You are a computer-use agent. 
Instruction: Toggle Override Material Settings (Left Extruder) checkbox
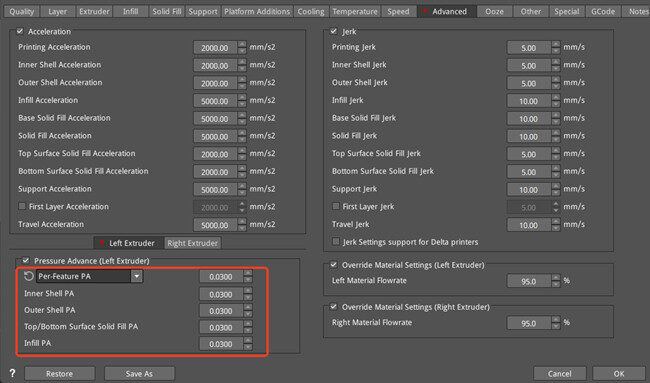click(x=334, y=264)
